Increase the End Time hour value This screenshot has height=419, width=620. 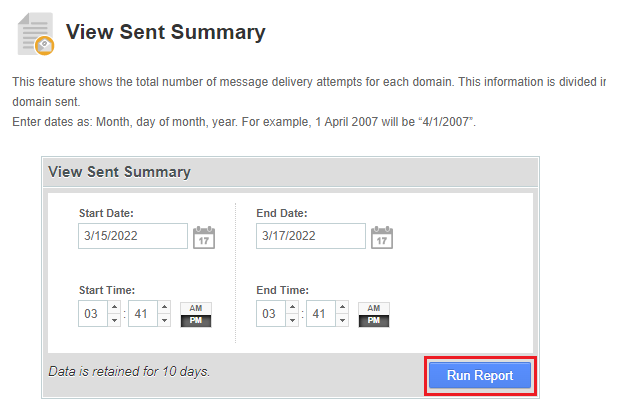coord(291,308)
